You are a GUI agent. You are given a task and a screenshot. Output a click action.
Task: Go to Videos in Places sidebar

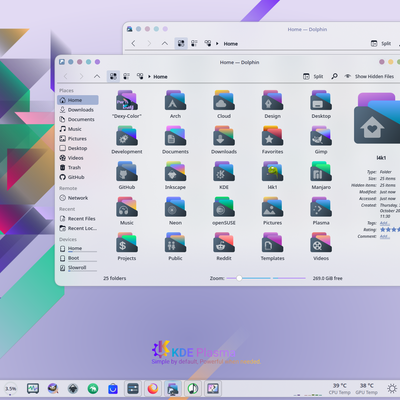click(77, 158)
